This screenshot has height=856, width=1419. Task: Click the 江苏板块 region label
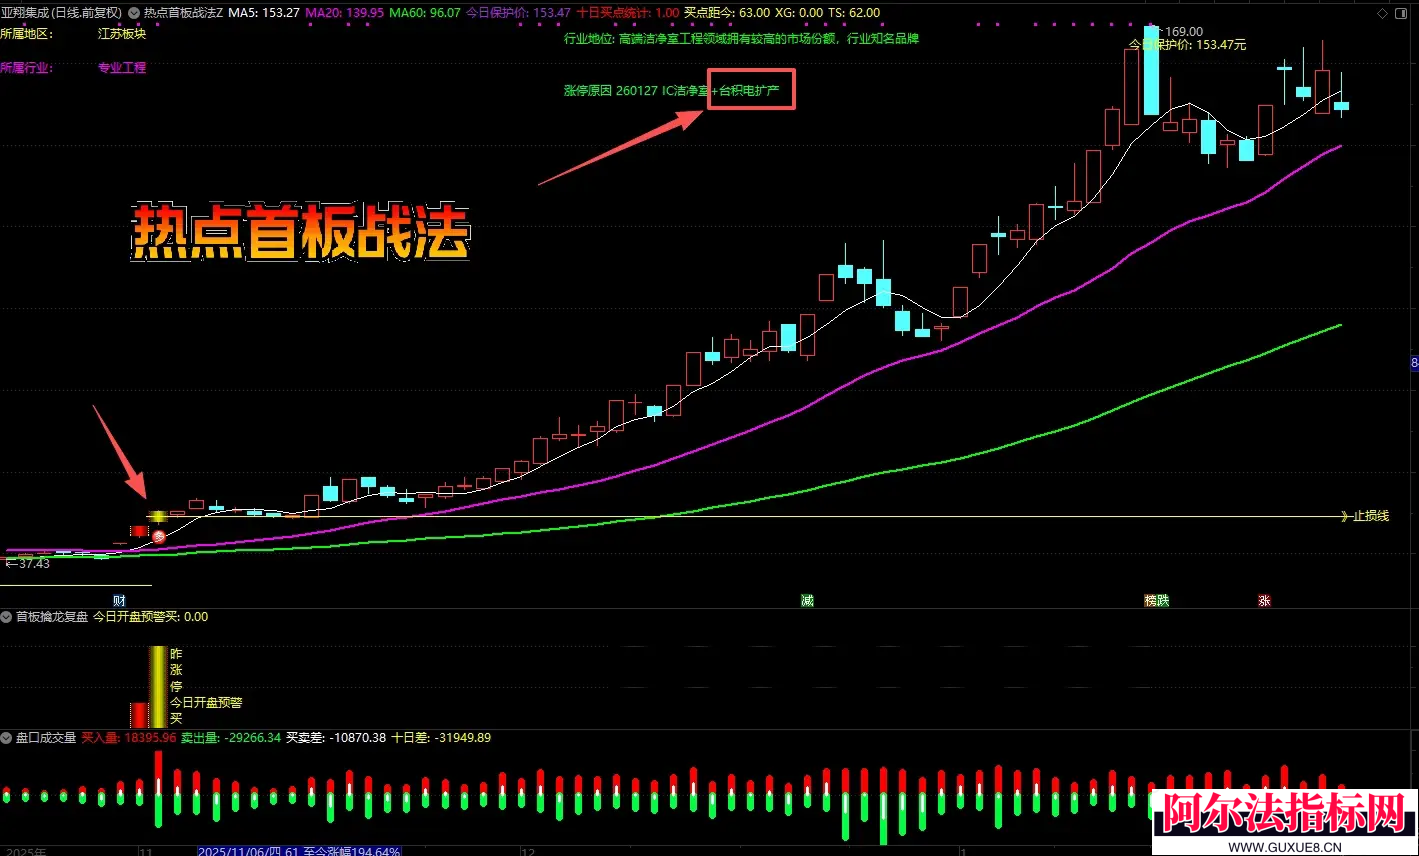(x=122, y=34)
